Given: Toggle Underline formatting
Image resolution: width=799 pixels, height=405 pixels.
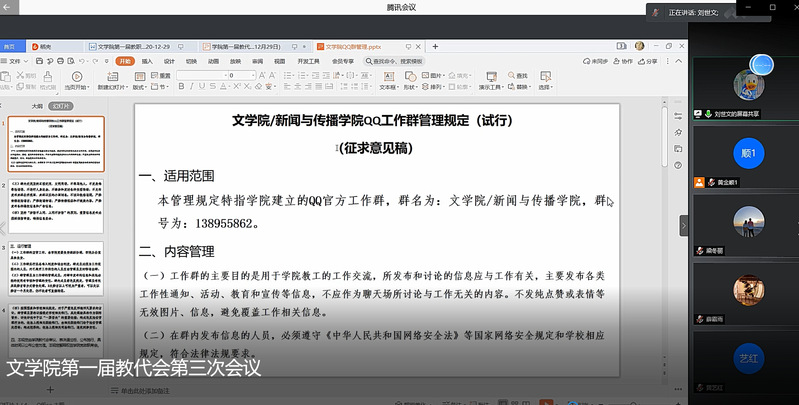Looking at the screenshot, I should point(202,87).
